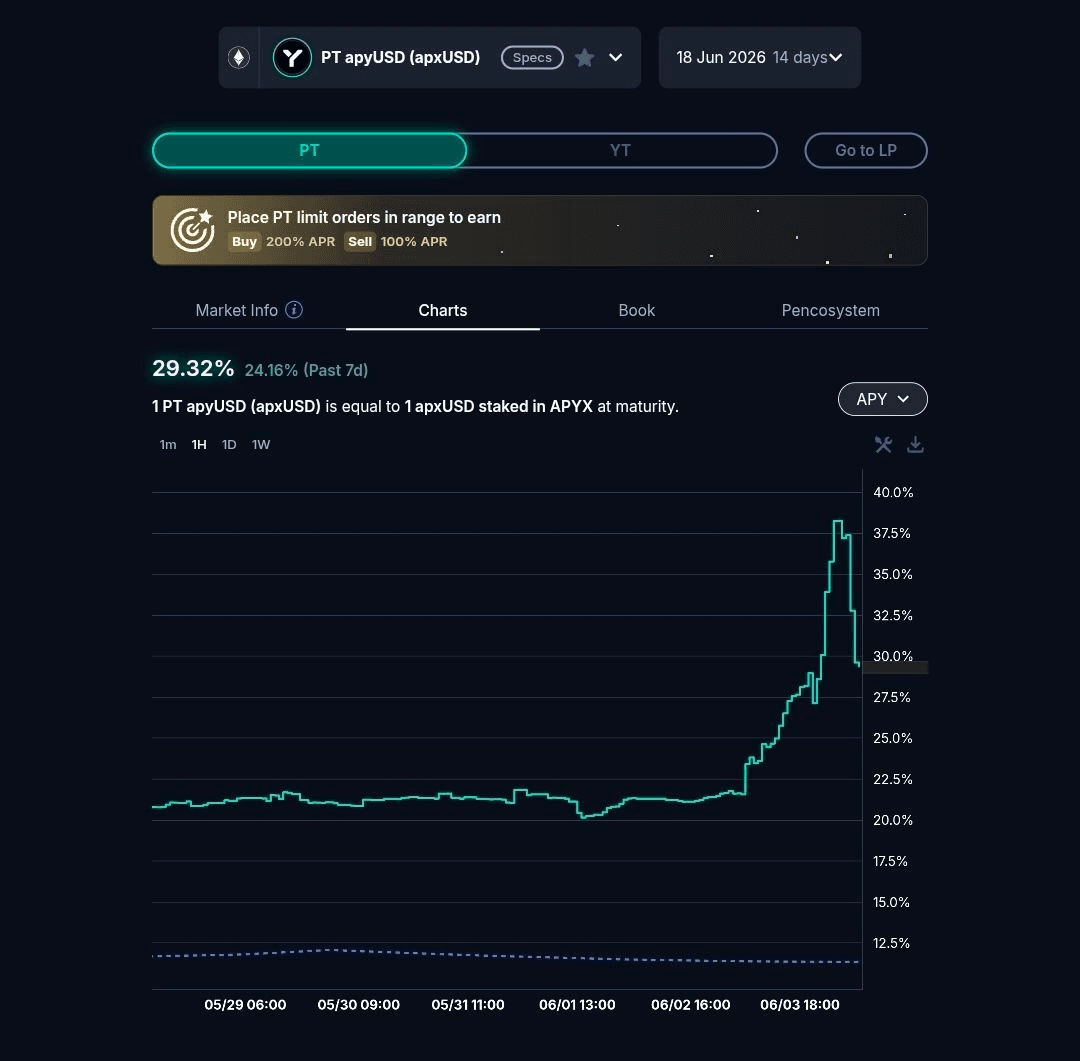Viewport: 1080px width, 1061px height.
Task: Favorite this market with the star icon
Action: (x=584, y=58)
